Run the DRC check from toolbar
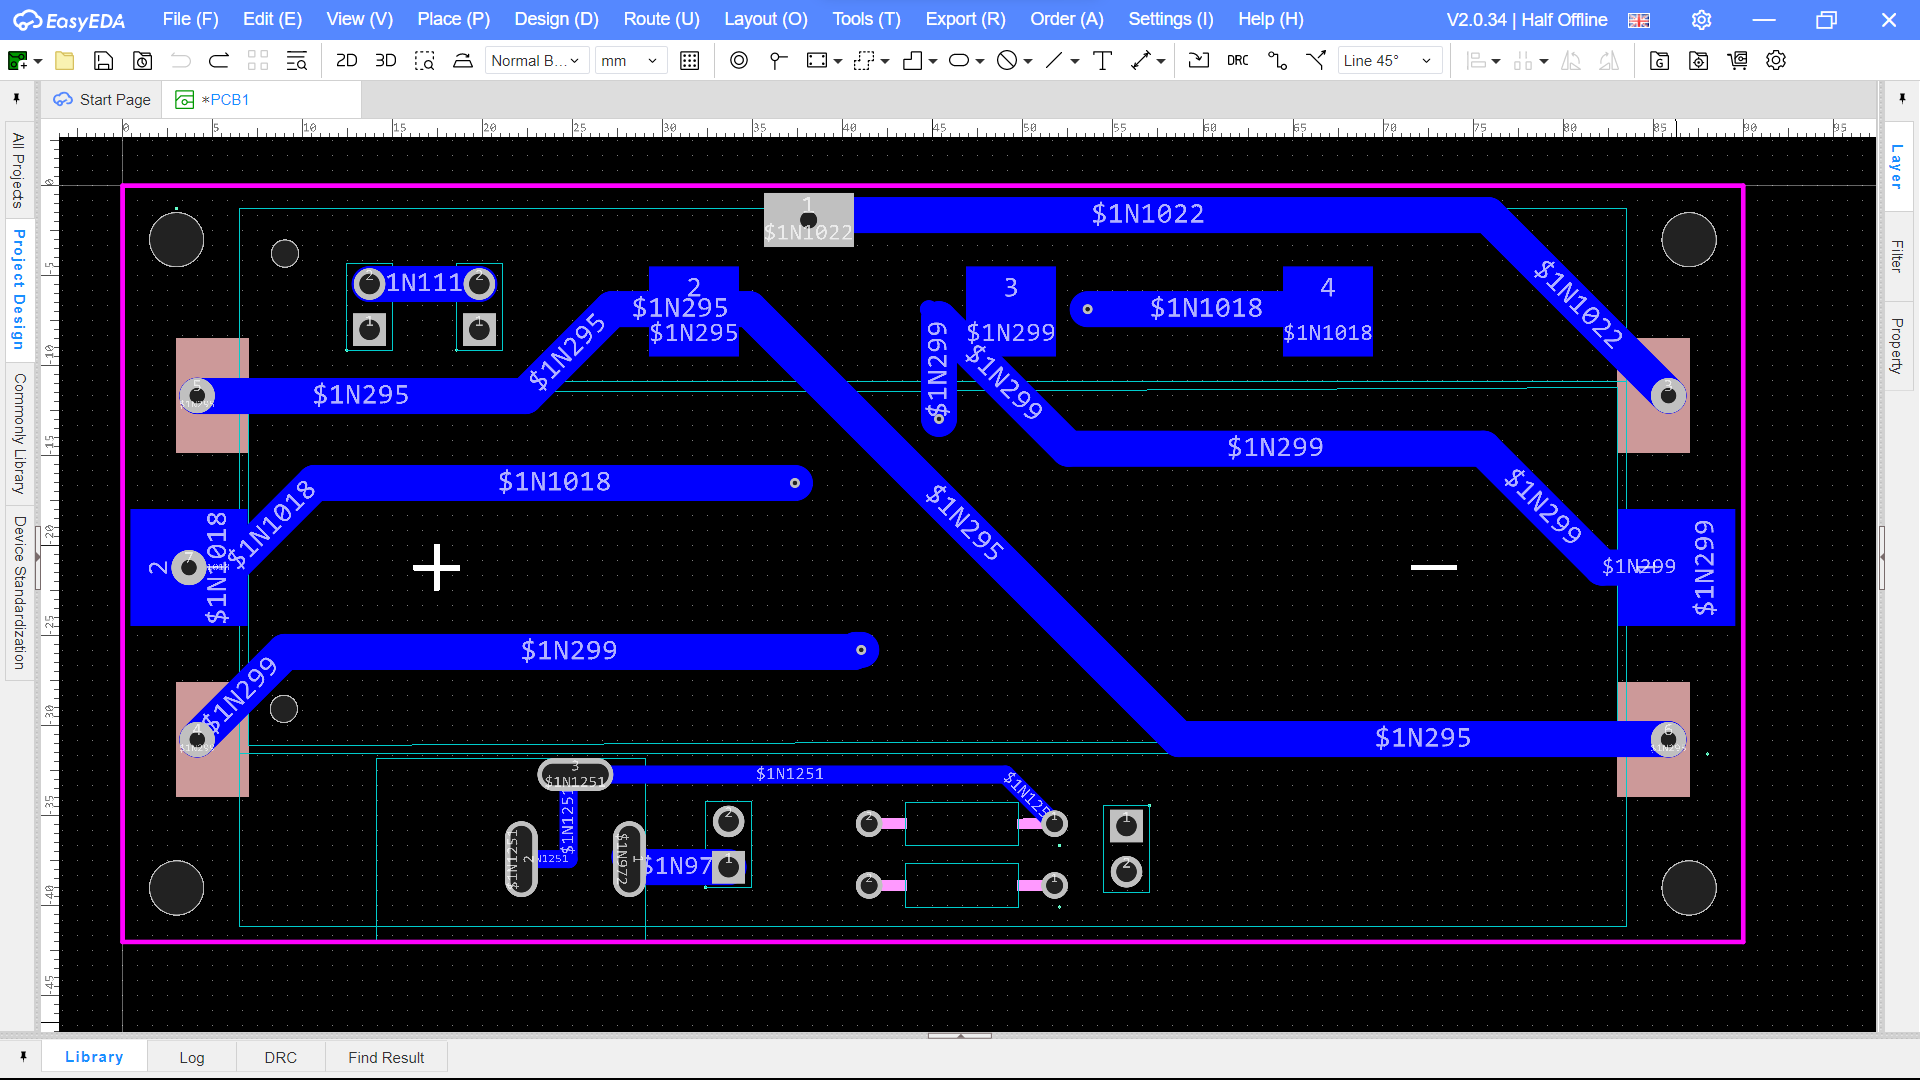This screenshot has width=1920, height=1080. 1237,61
